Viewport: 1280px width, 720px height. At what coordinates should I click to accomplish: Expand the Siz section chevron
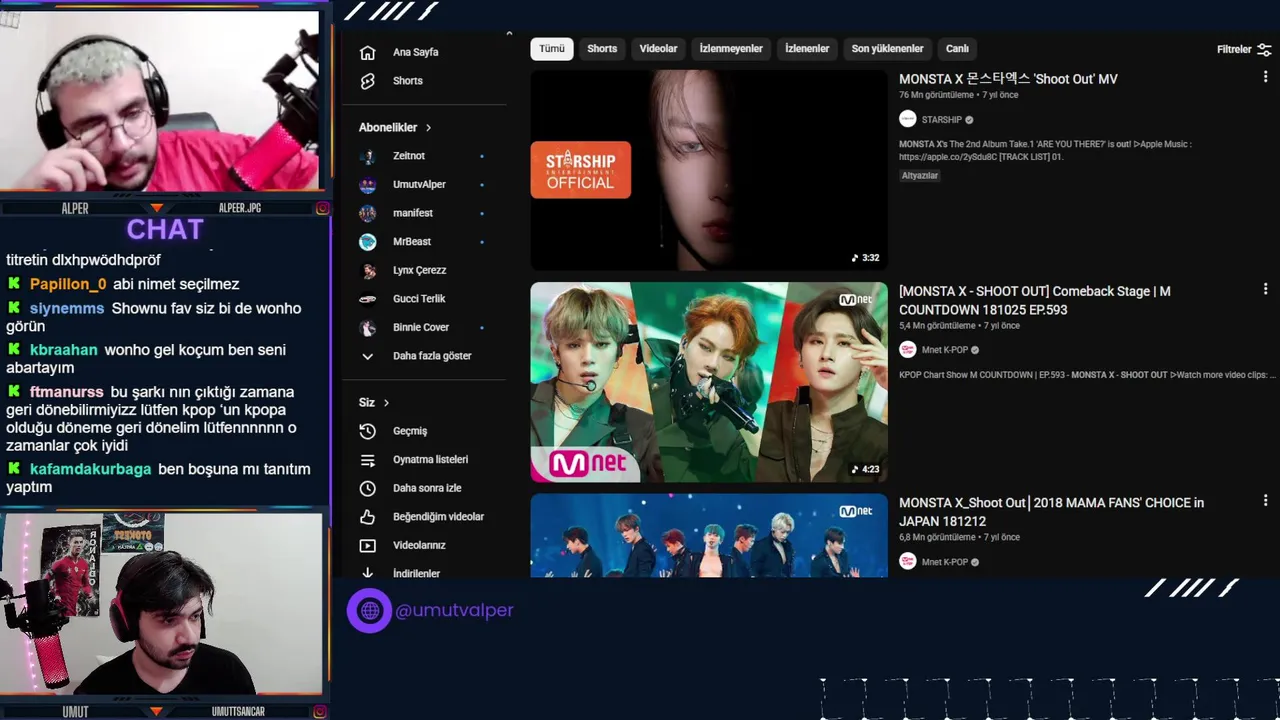(x=386, y=403)
